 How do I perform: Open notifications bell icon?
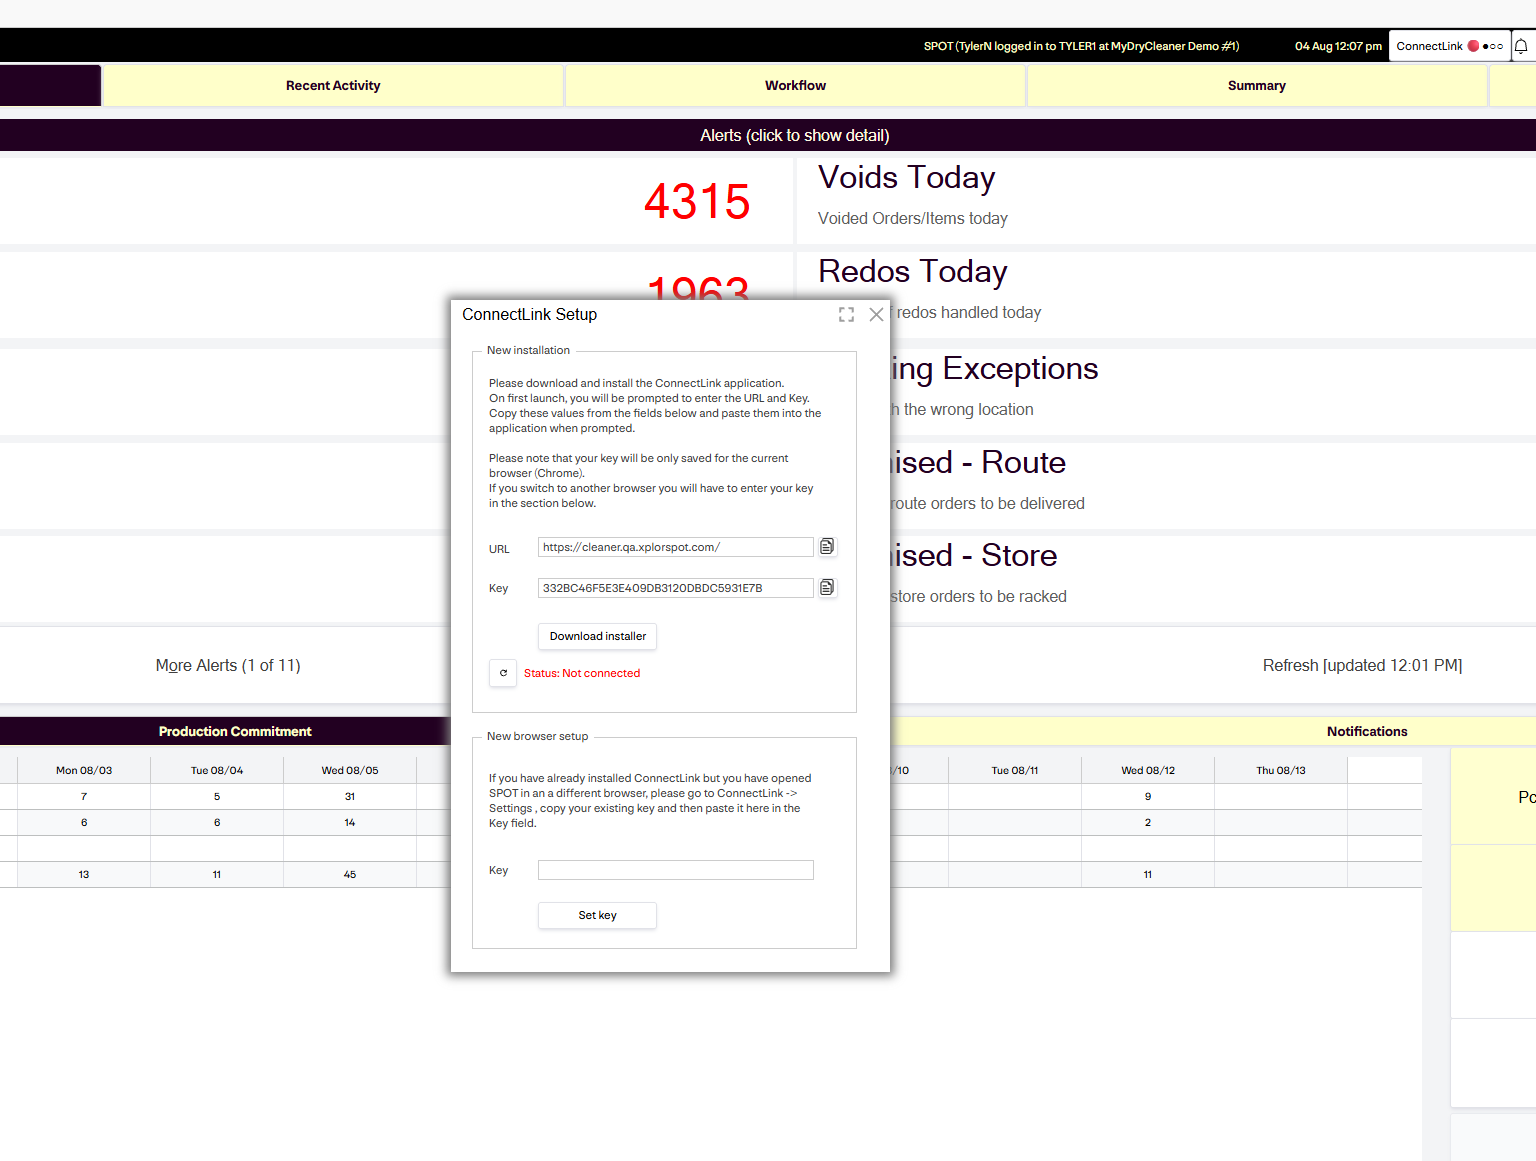point(1521,46)
